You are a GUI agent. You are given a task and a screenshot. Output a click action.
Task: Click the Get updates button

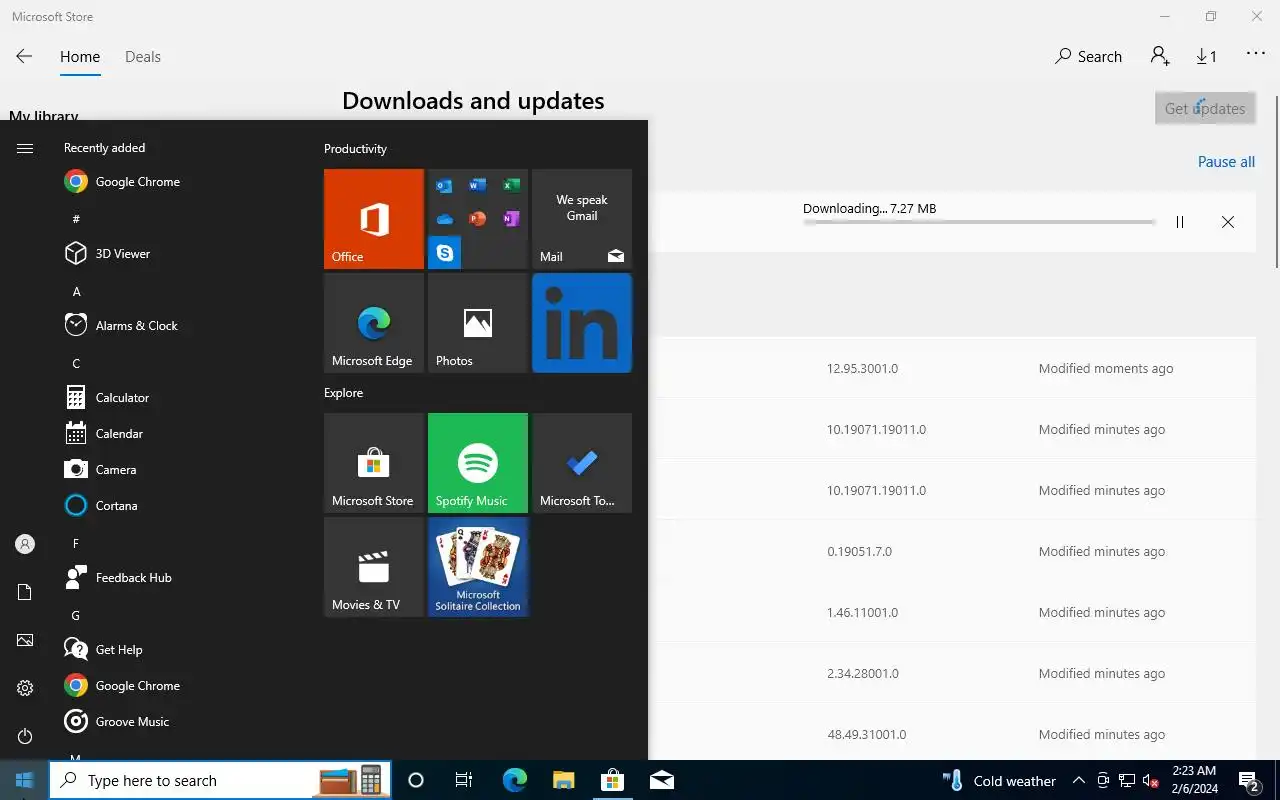tap(1205, 109)
